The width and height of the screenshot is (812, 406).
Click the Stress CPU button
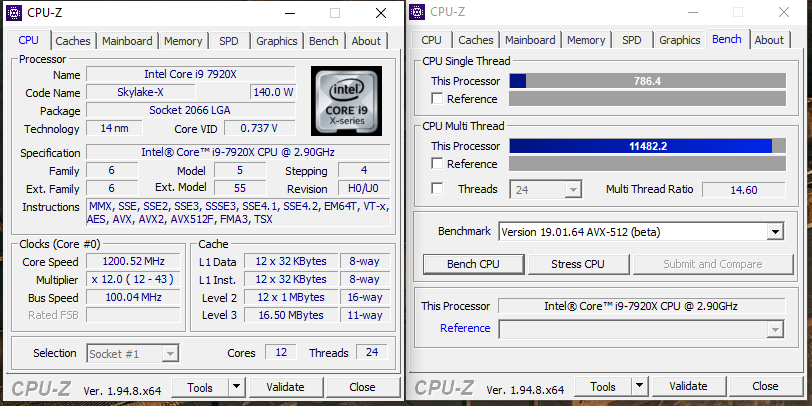pyautogui.click(x=578, y=264)
